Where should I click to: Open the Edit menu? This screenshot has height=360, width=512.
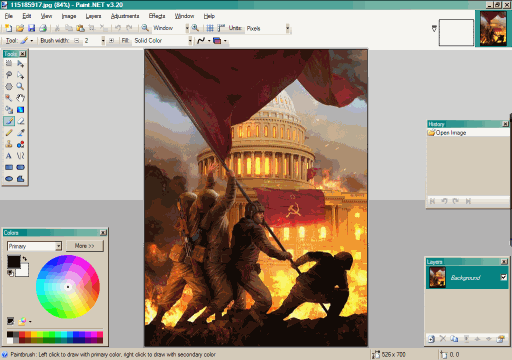point(27,16)
